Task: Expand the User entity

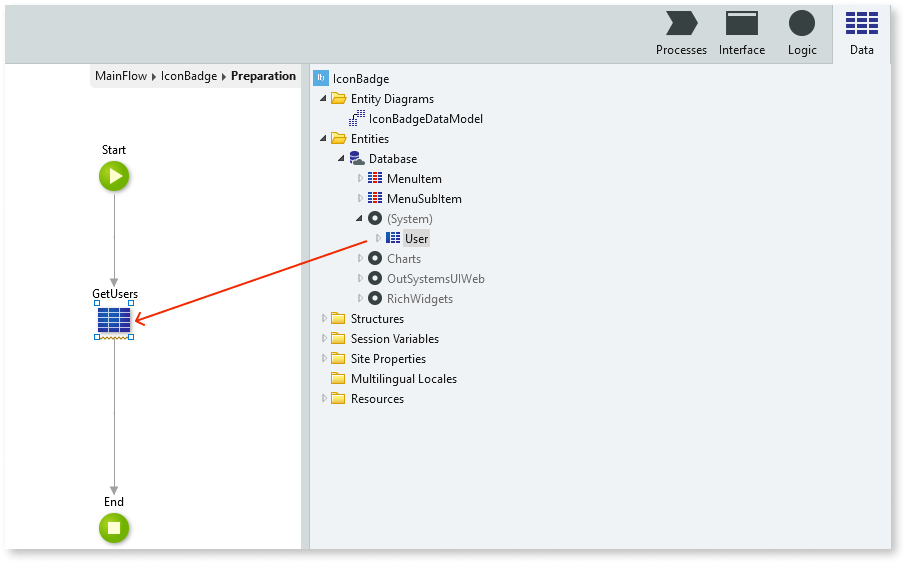Action: [x=378, y=238]
